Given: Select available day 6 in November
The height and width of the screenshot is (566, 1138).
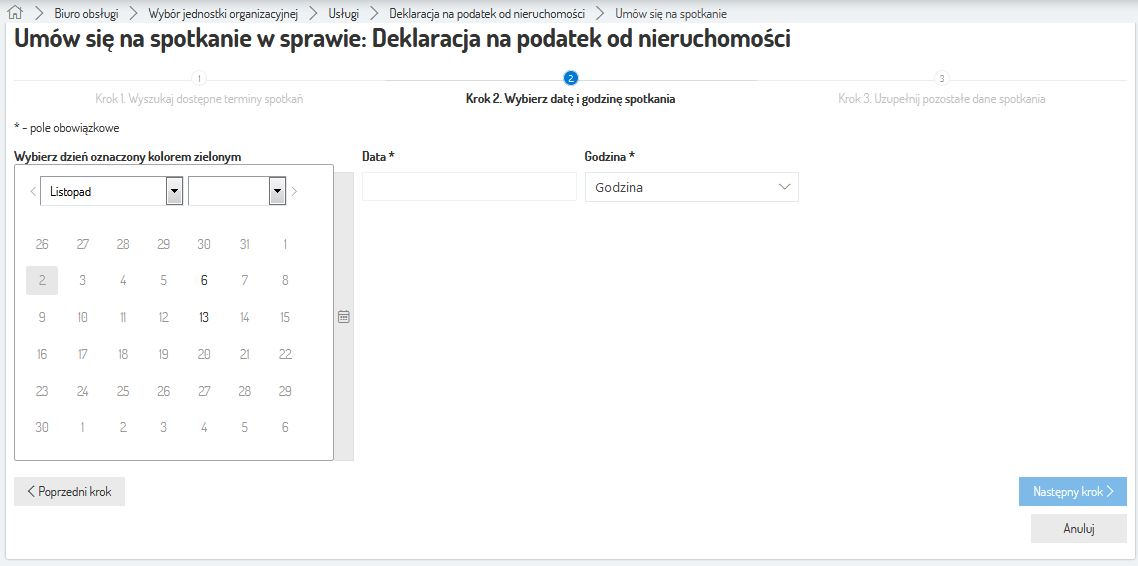Looking at the screenshot, I should click(204, 281).
